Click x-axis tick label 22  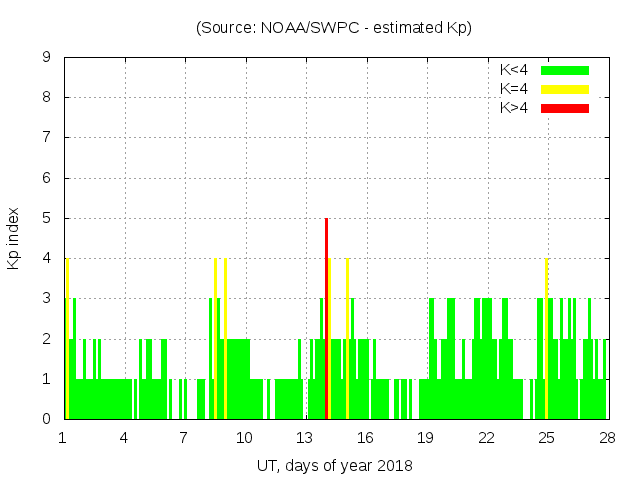pyautogui.click(x=486, y=437)
